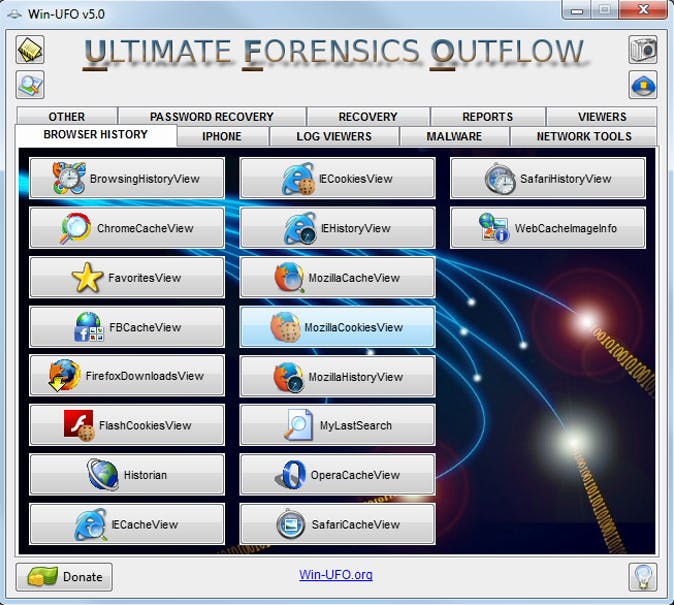674x605 pixels.
Task: Click the blue police cap icon
Action: click(x=643, y=85)
